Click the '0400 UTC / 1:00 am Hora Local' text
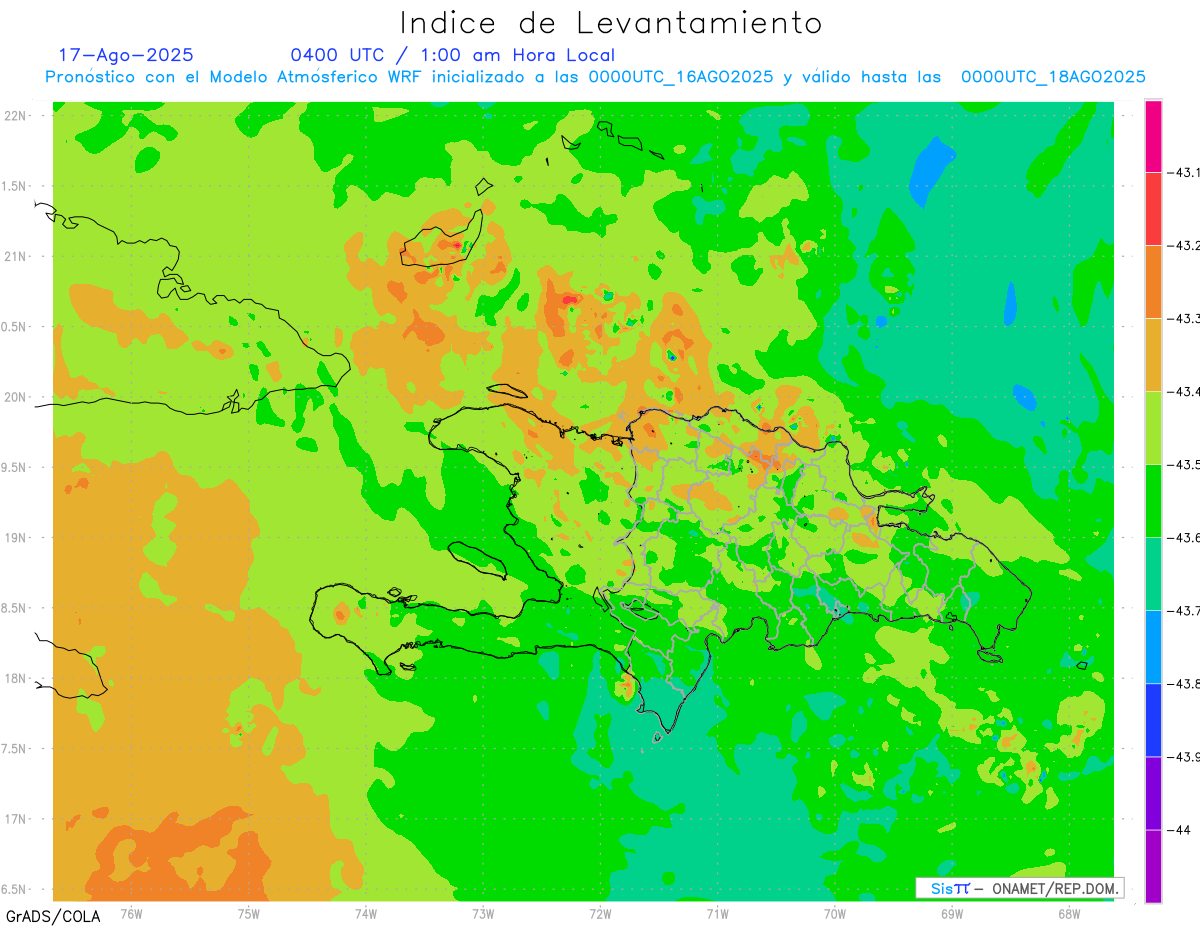This screenshot has height=927, width=1200. tap(452, 55)
